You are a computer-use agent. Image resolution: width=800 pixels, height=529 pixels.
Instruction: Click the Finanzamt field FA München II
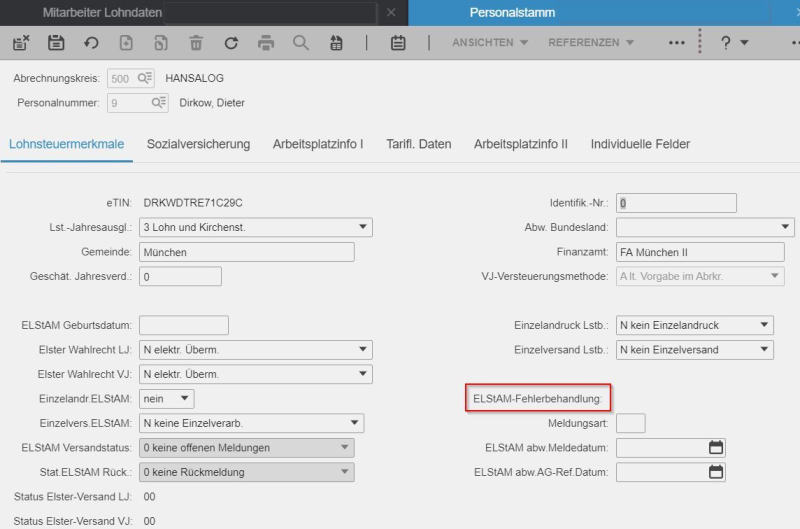point(700,252)
